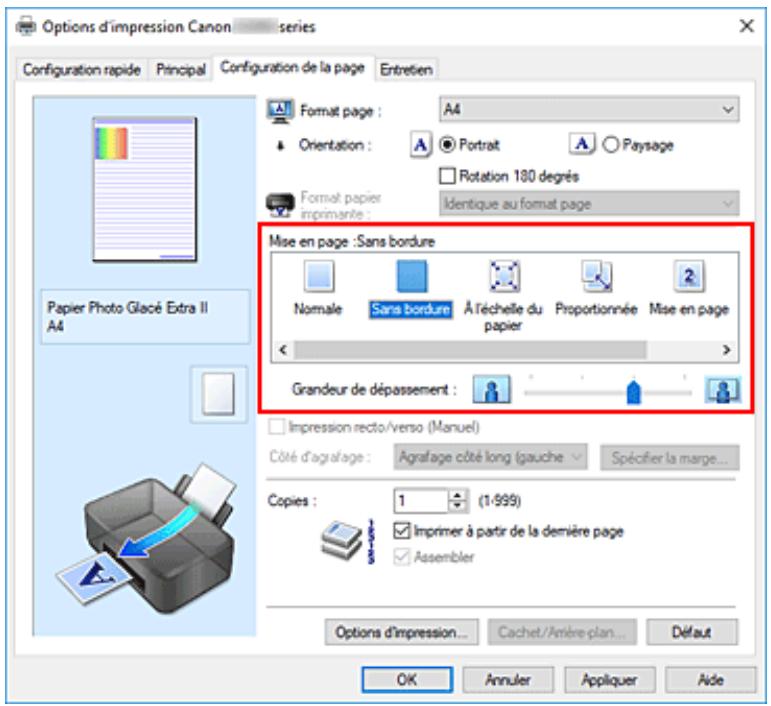Switch to the Principal tab
771x706 pixels.
[x=180, y=70]
